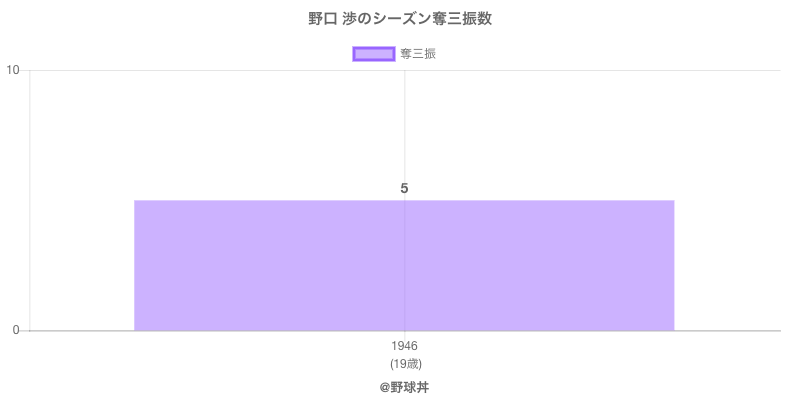Click the vertical gridline above the 5 label
Image resolution: width=800 pixels, height=400 pixels.
click(404, 120)
